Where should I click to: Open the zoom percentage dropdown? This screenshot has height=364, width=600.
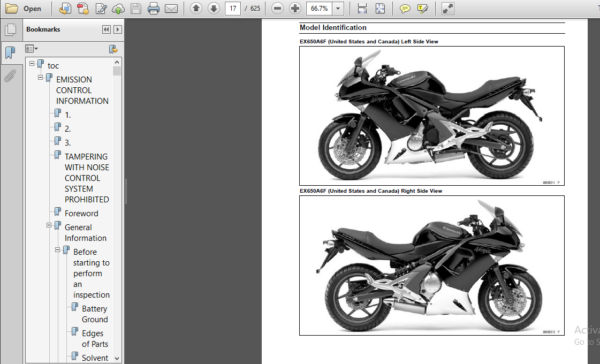click(338, 8)
